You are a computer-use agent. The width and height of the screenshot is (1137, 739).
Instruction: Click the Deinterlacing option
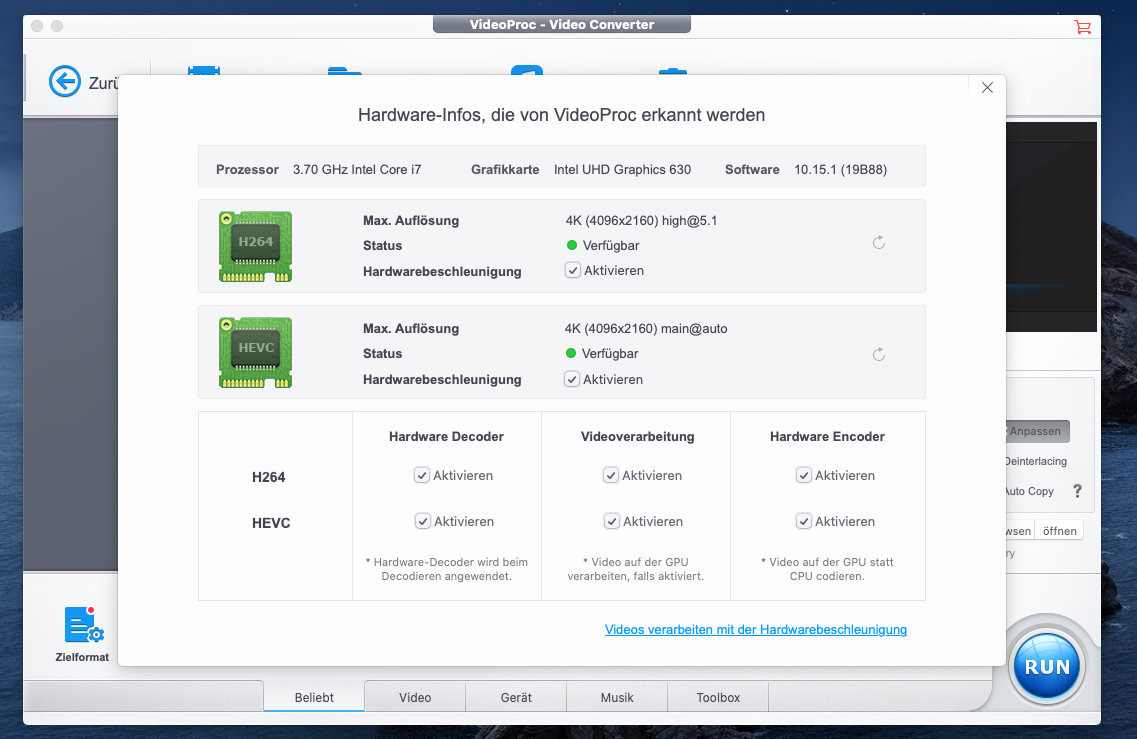tap(1036, 461)
